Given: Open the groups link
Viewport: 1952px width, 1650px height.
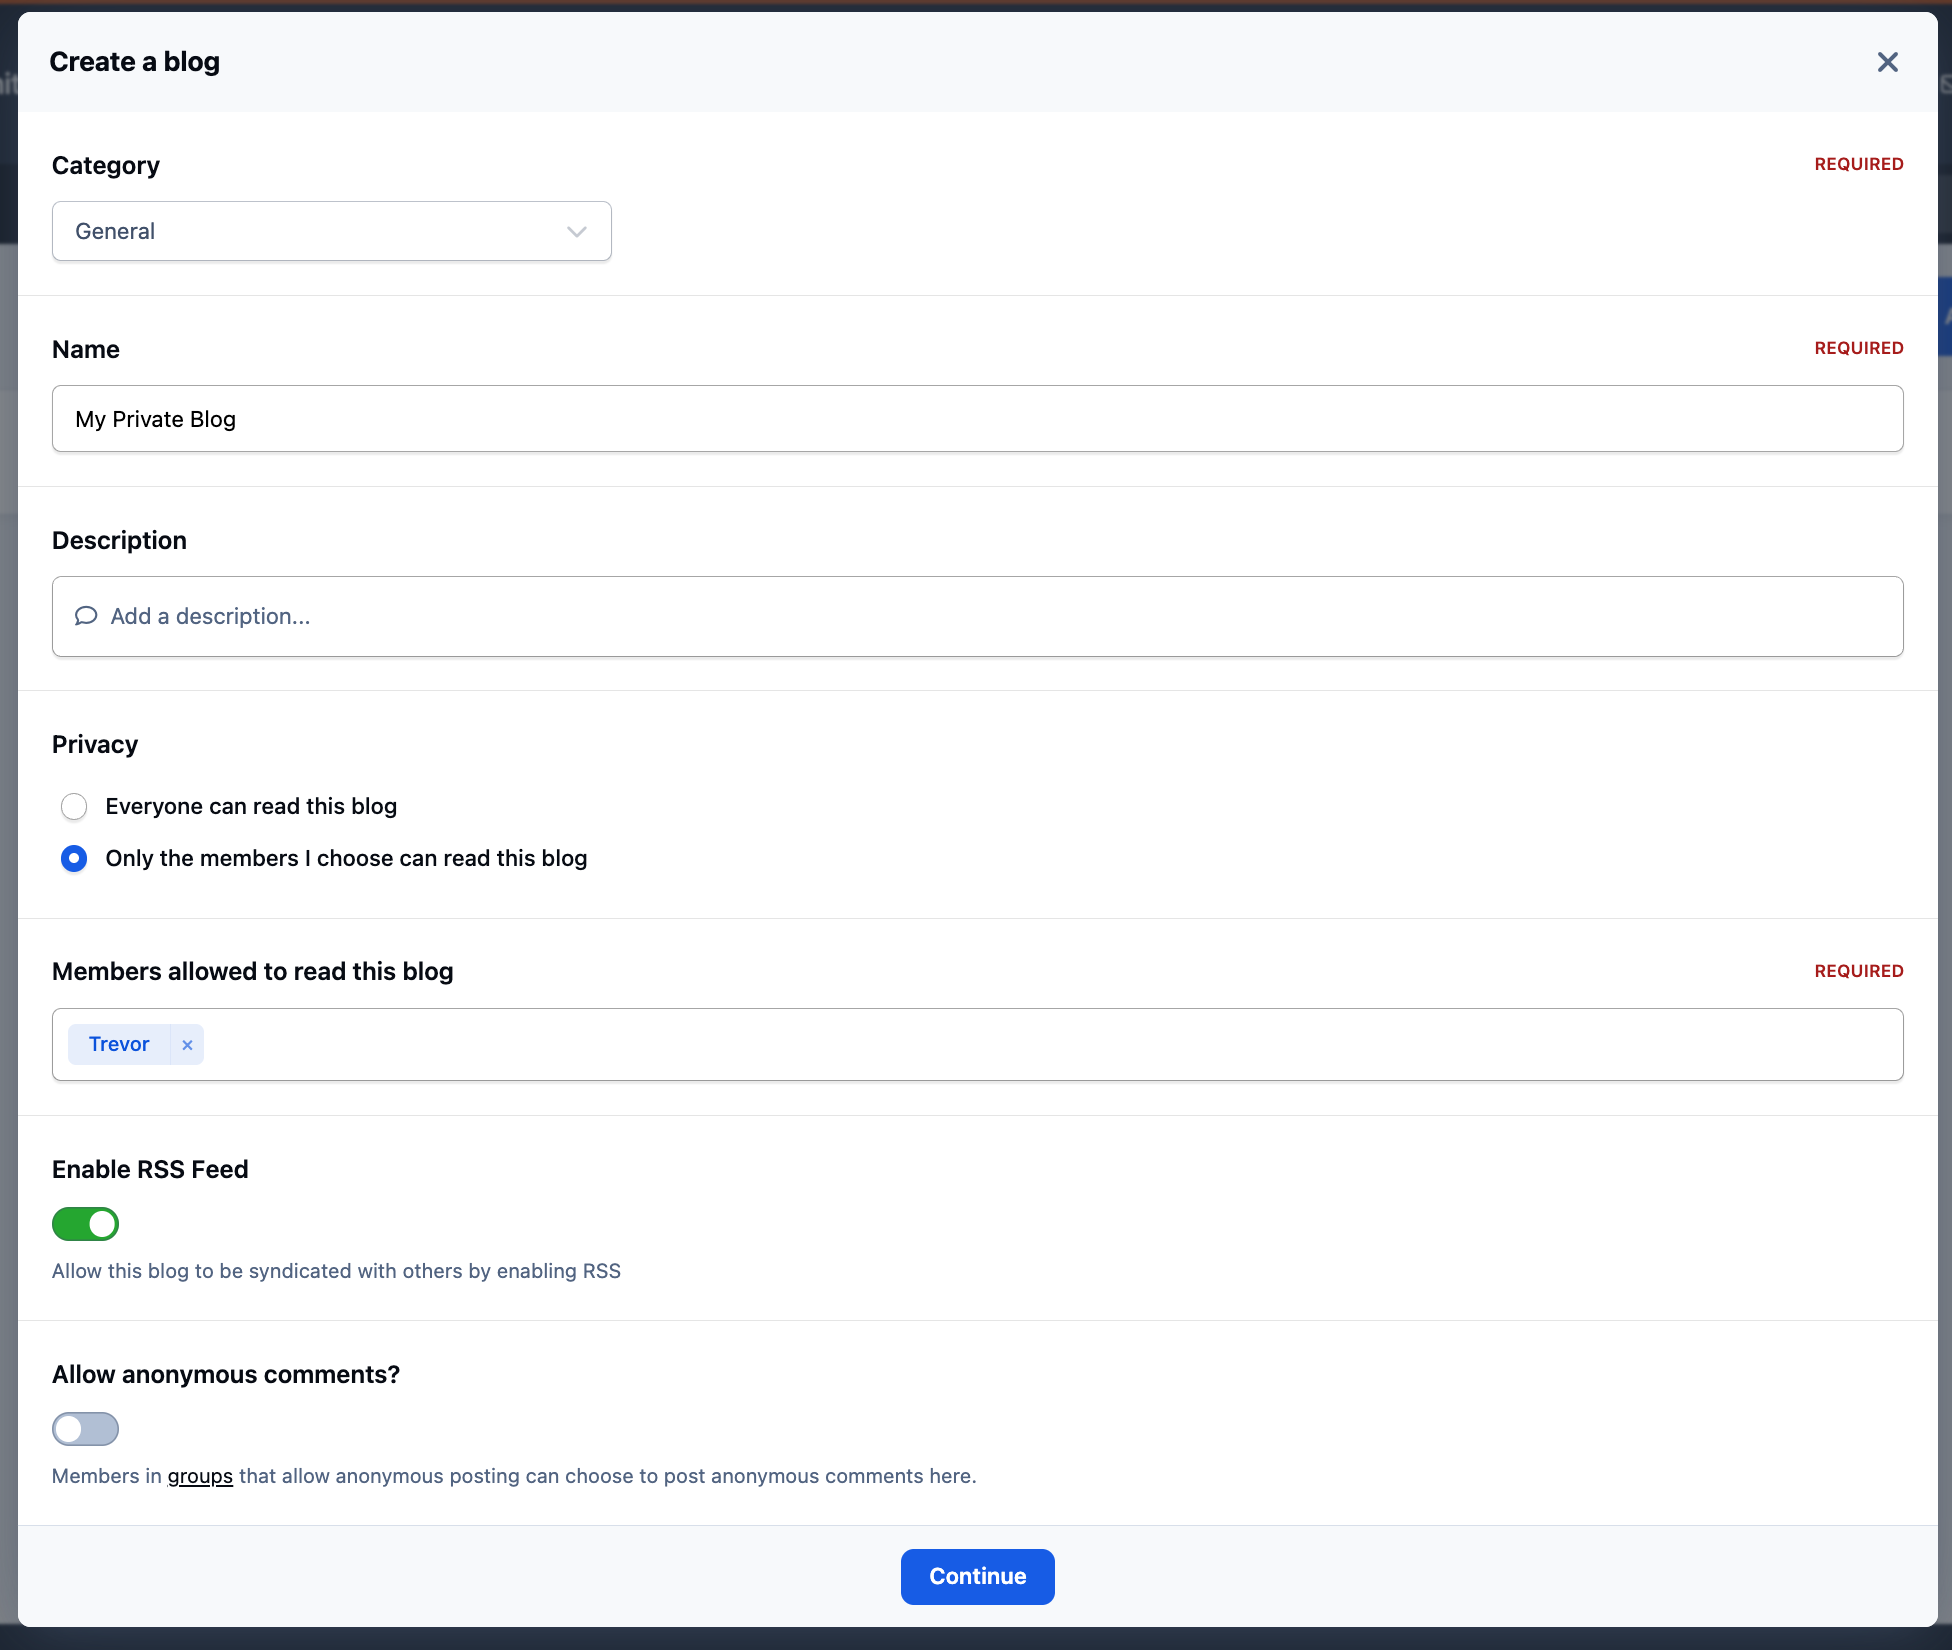Looking at the screenshot, I should pyautogui.click(x=200, y=1476).
